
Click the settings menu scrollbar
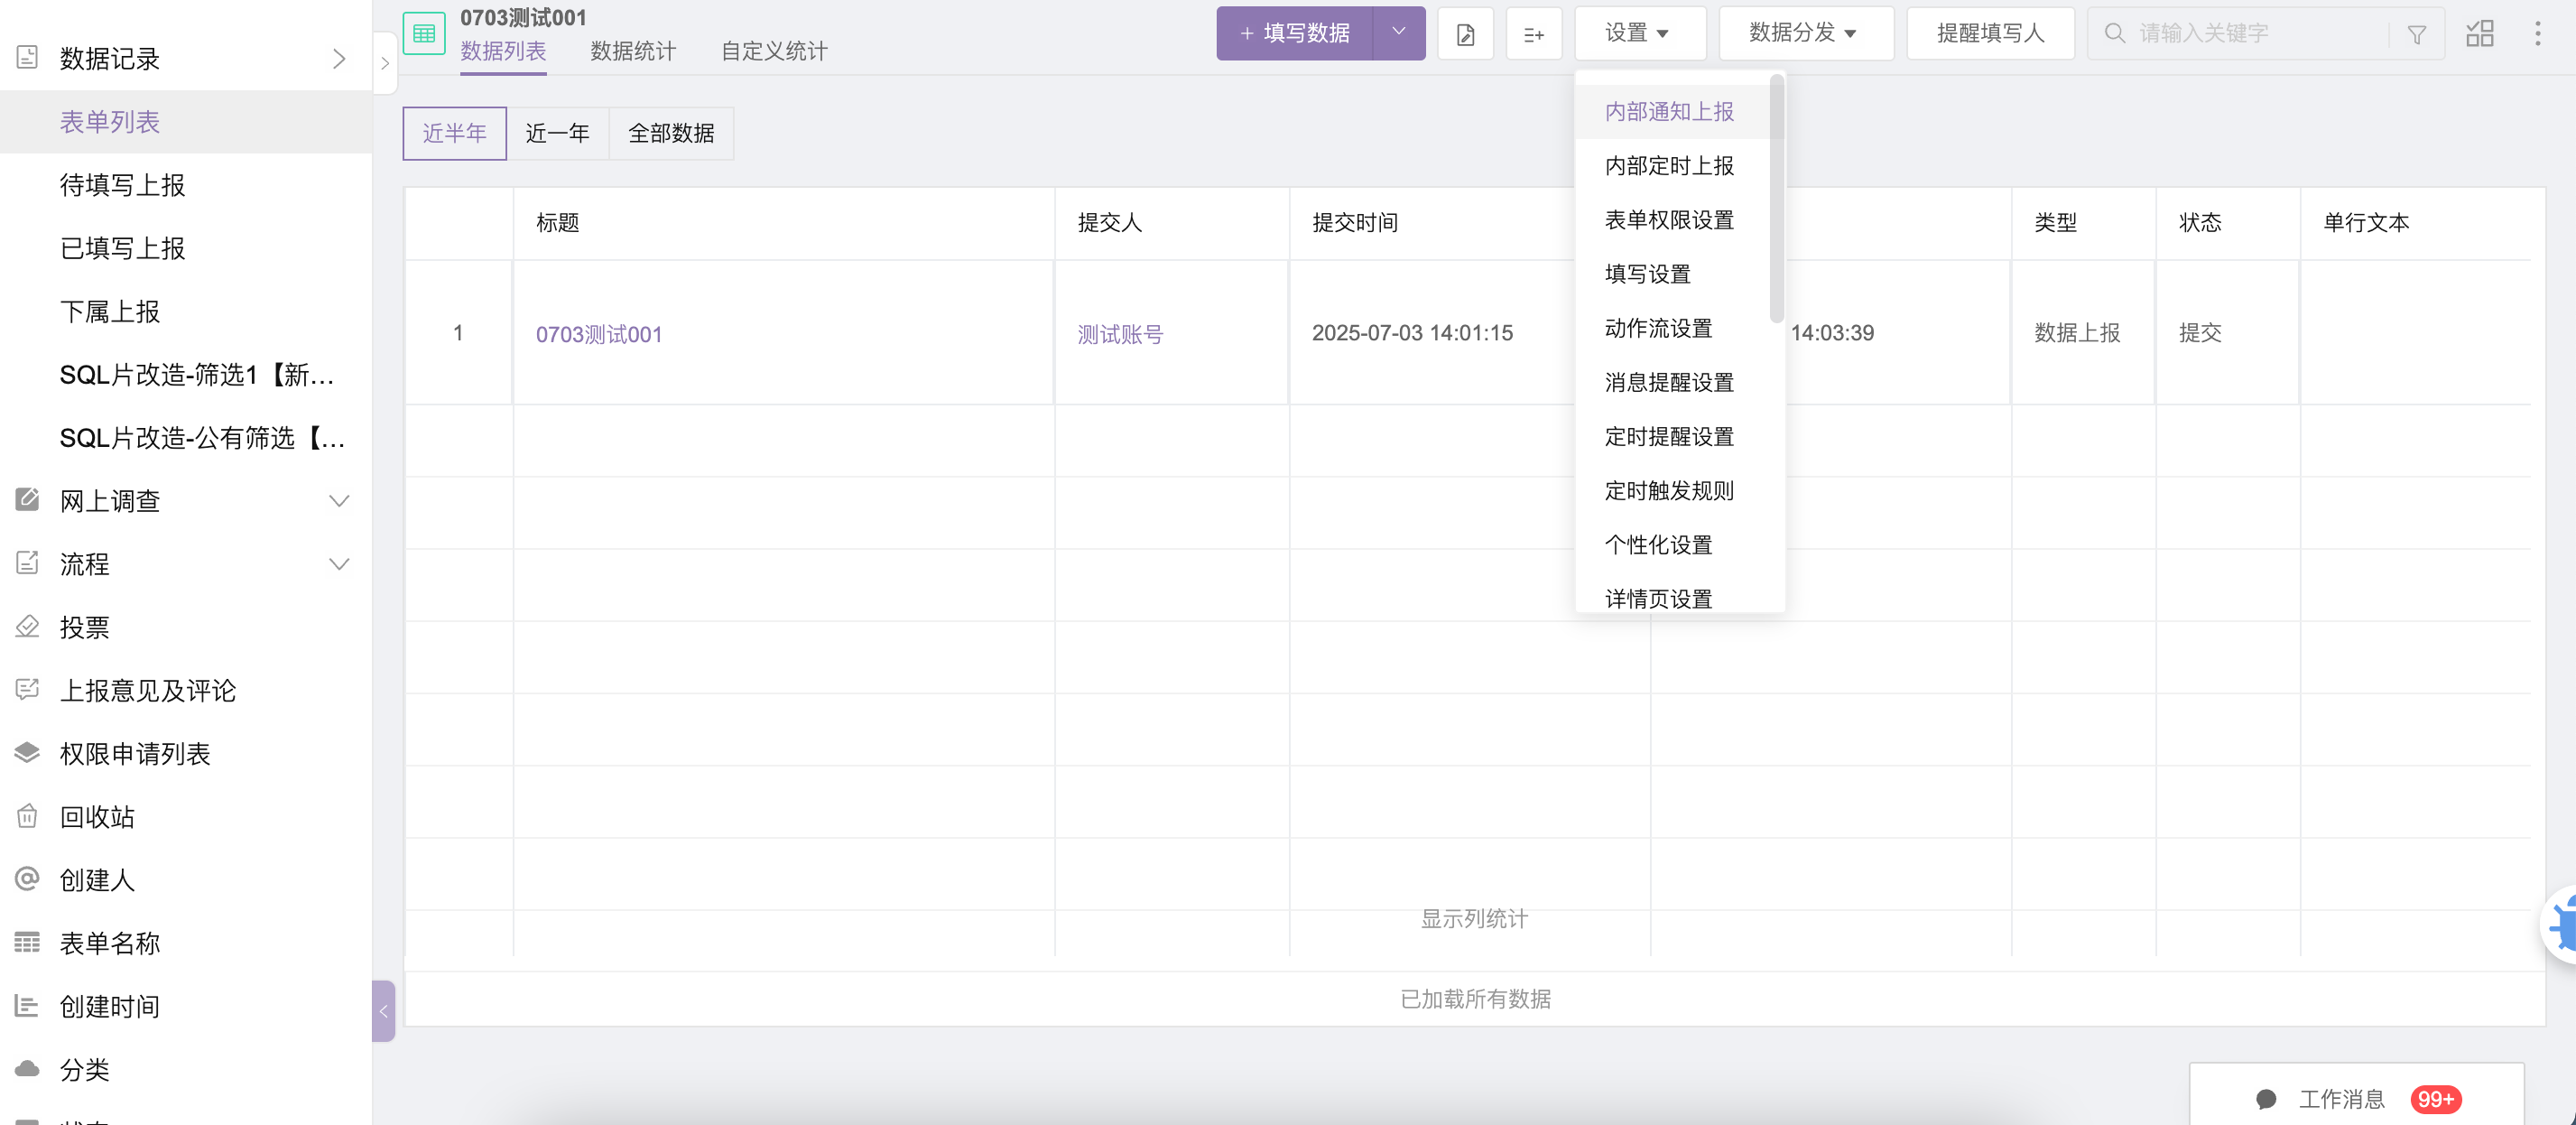(1776, 200)
